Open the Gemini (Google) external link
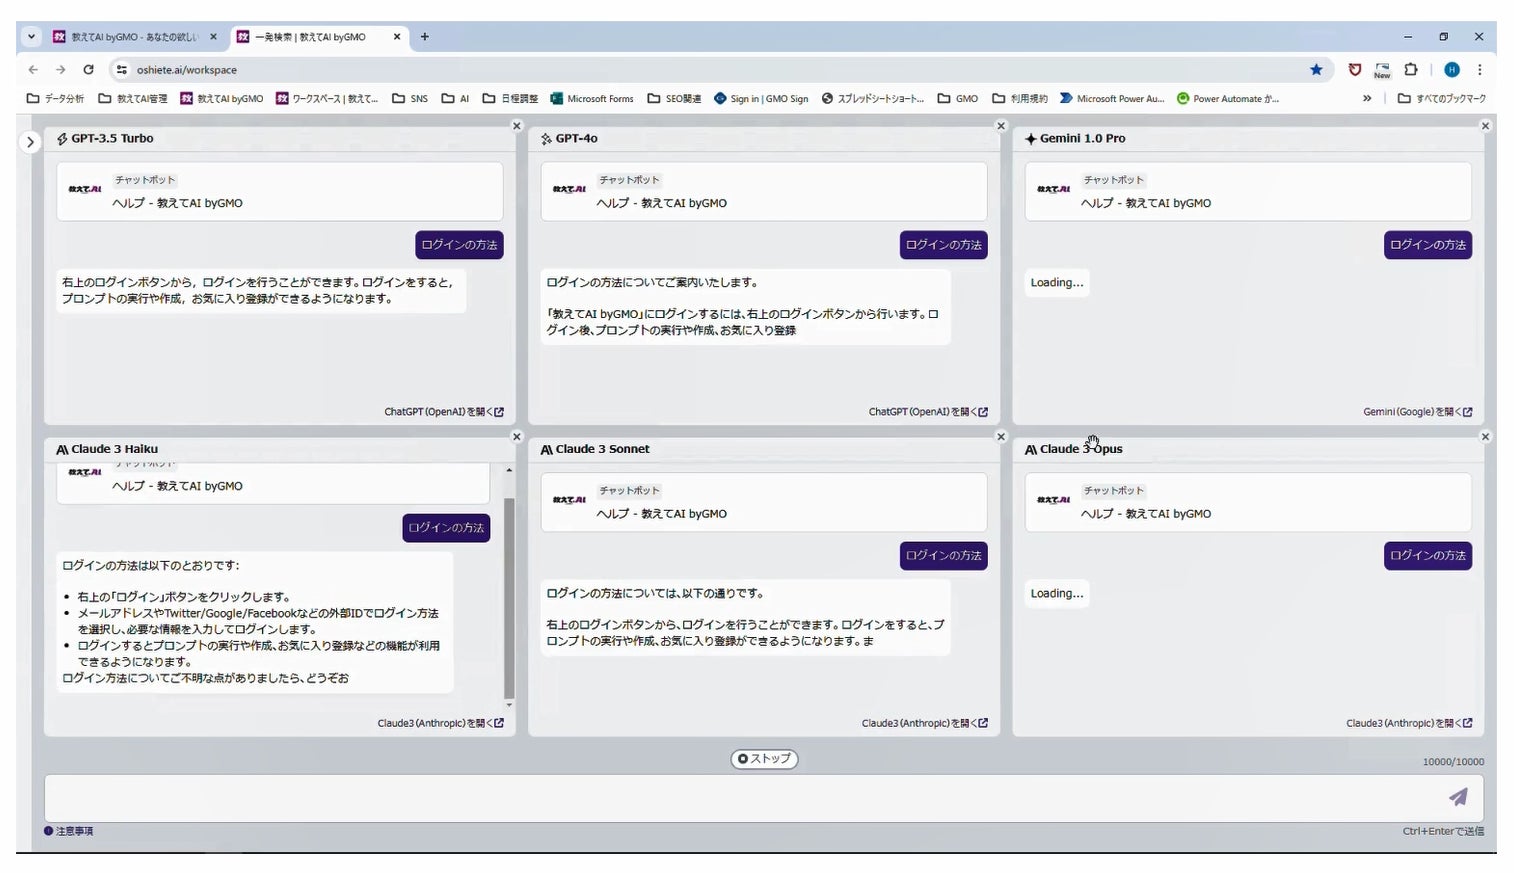Screen dimensions: 1514x873 click(x=1417, y=412)
